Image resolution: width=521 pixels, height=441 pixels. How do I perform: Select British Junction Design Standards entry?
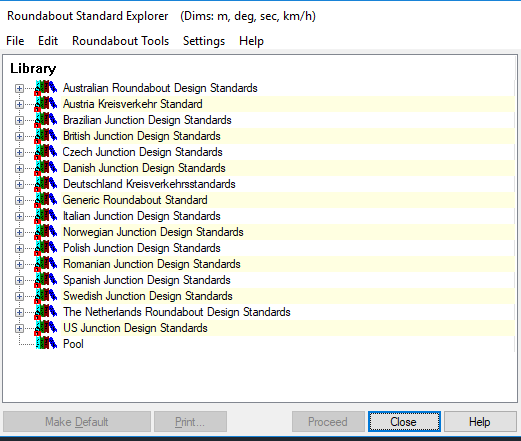(x=142, y=136)
